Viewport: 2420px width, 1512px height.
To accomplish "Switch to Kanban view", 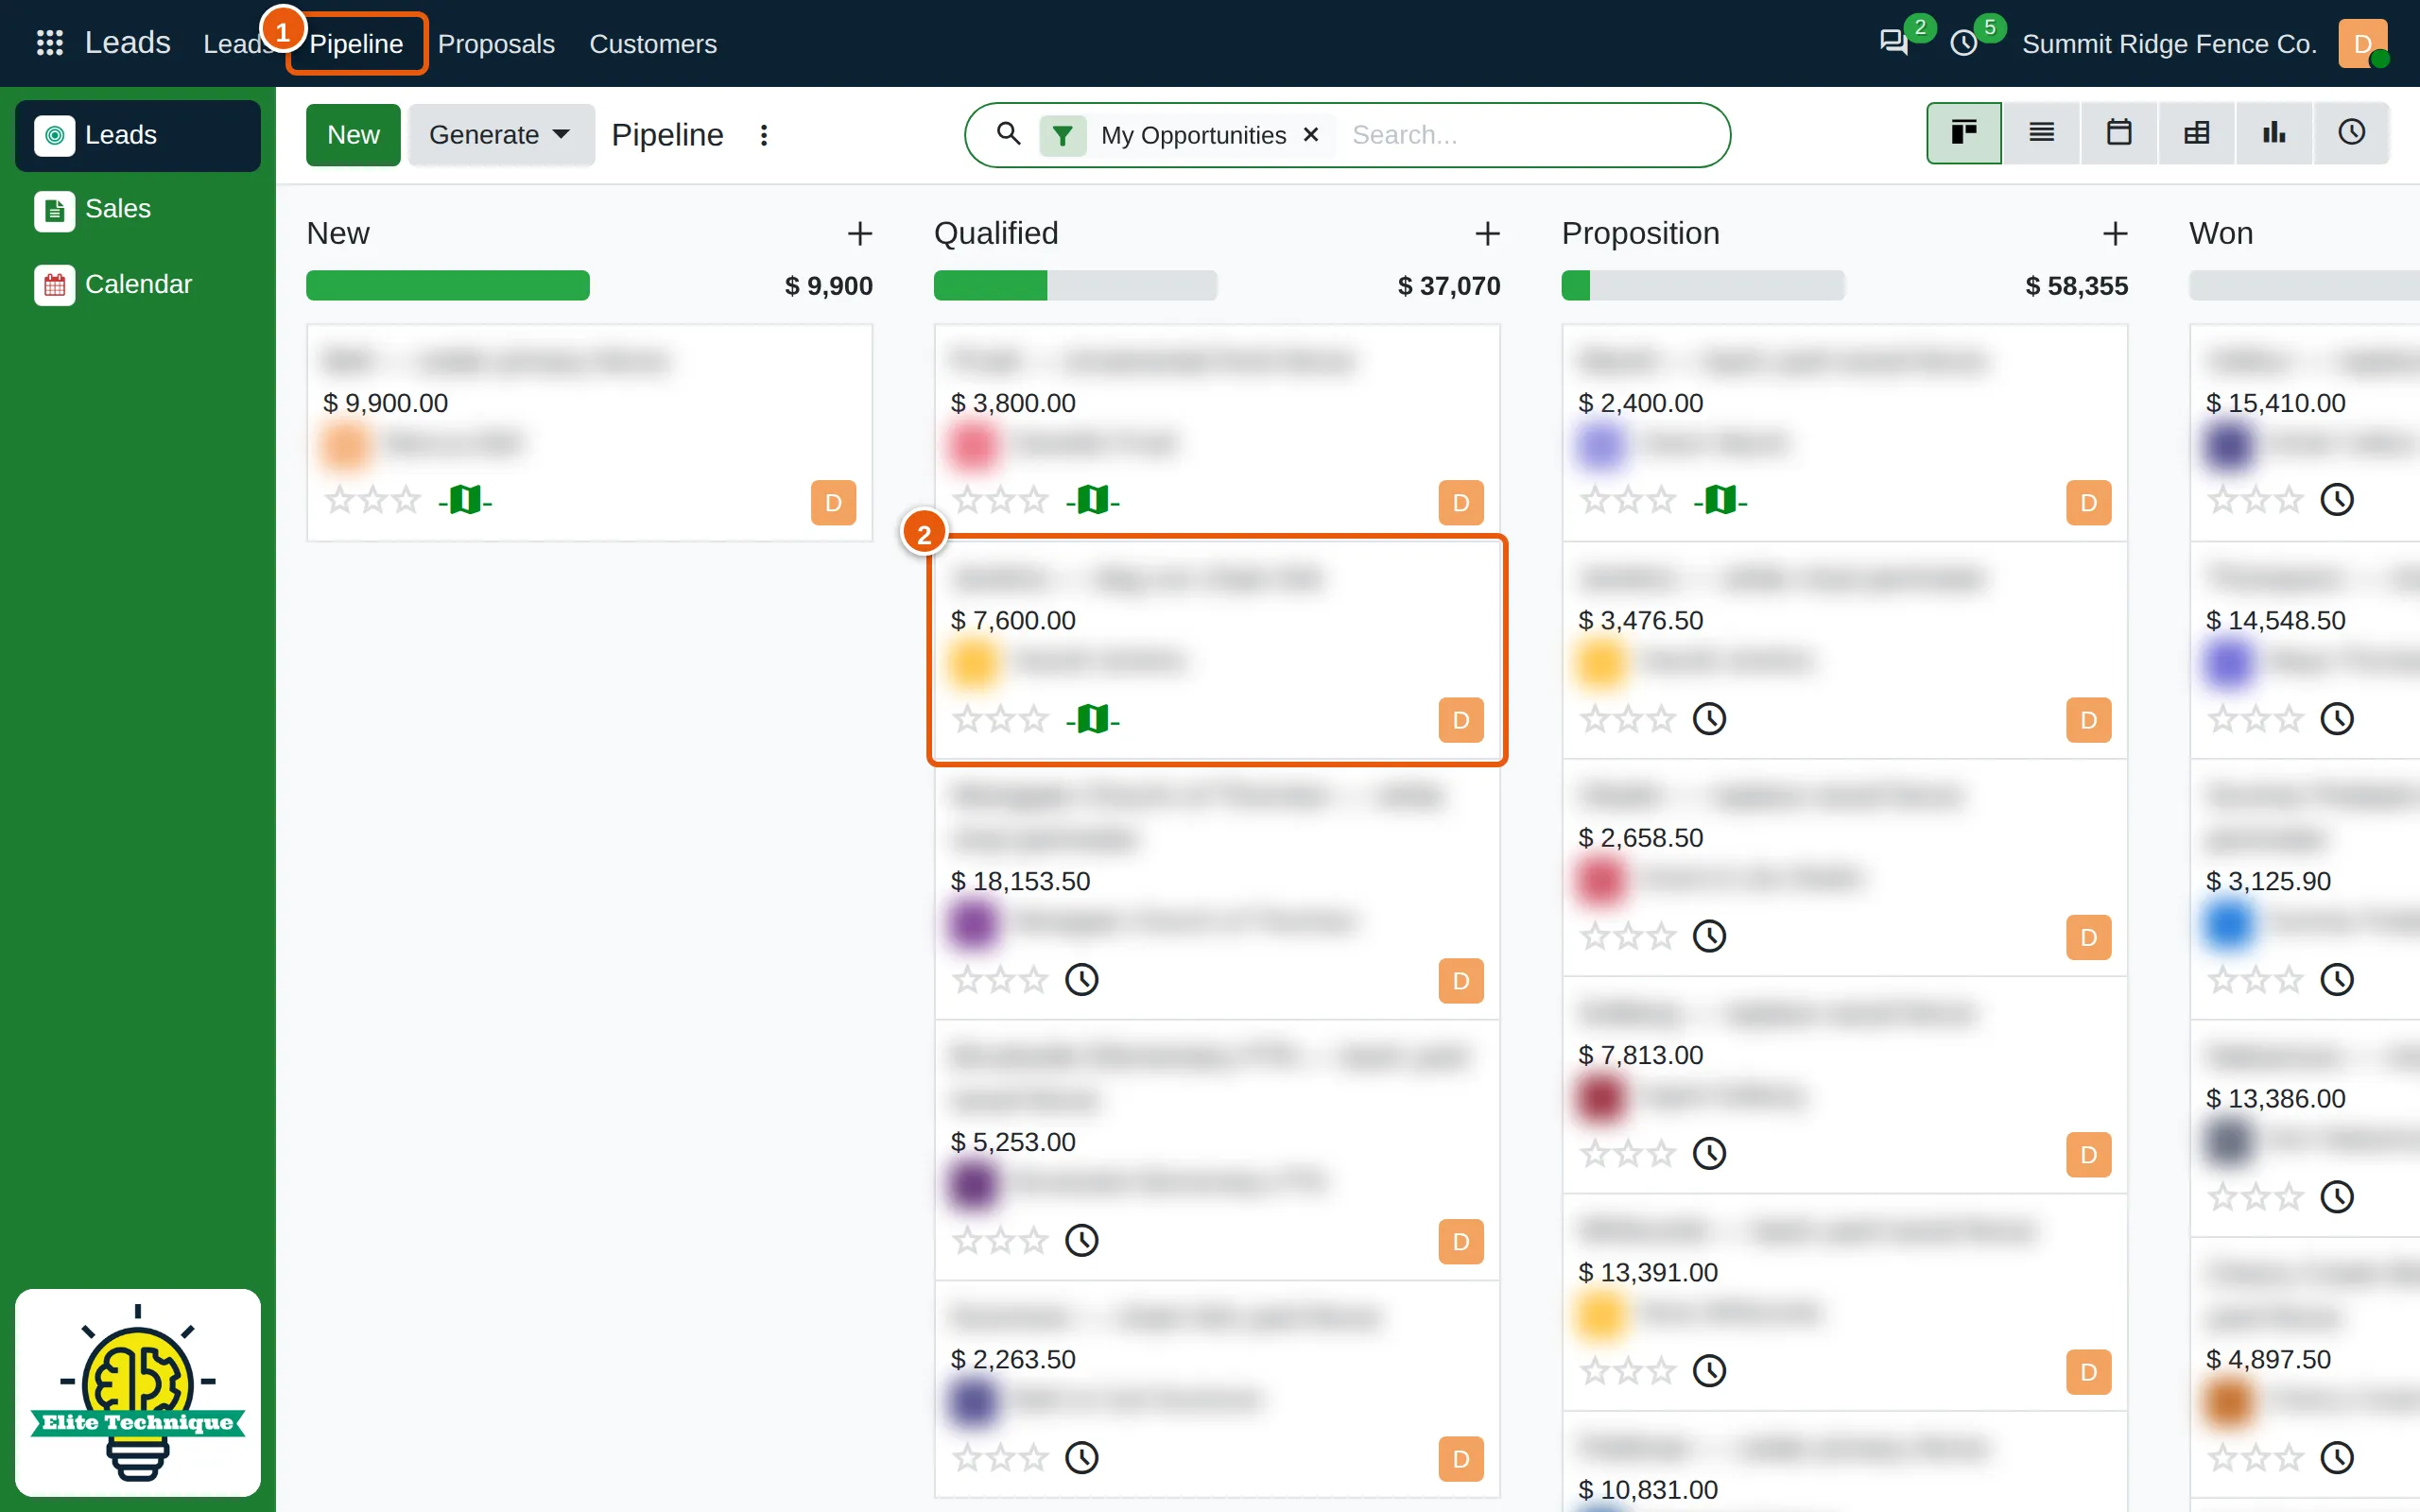I will coord(1964,133).
